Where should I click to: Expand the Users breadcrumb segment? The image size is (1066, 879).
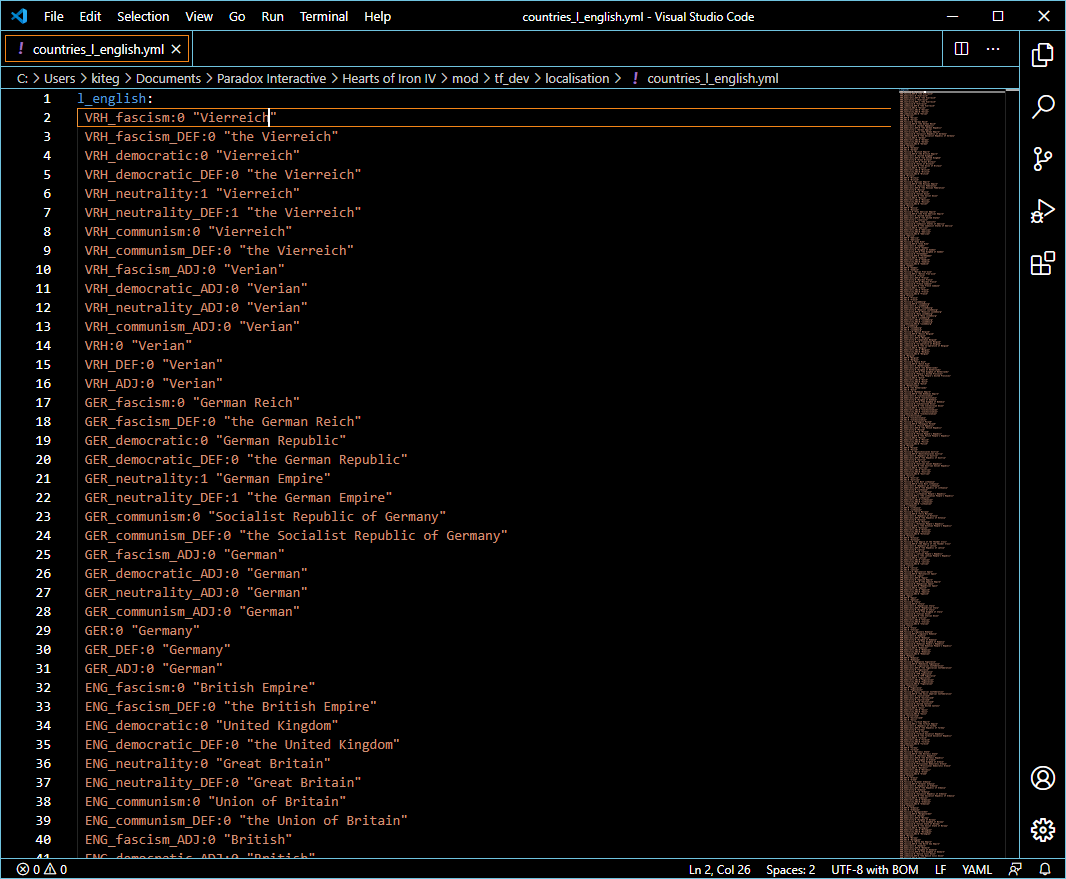click(60, 78)
